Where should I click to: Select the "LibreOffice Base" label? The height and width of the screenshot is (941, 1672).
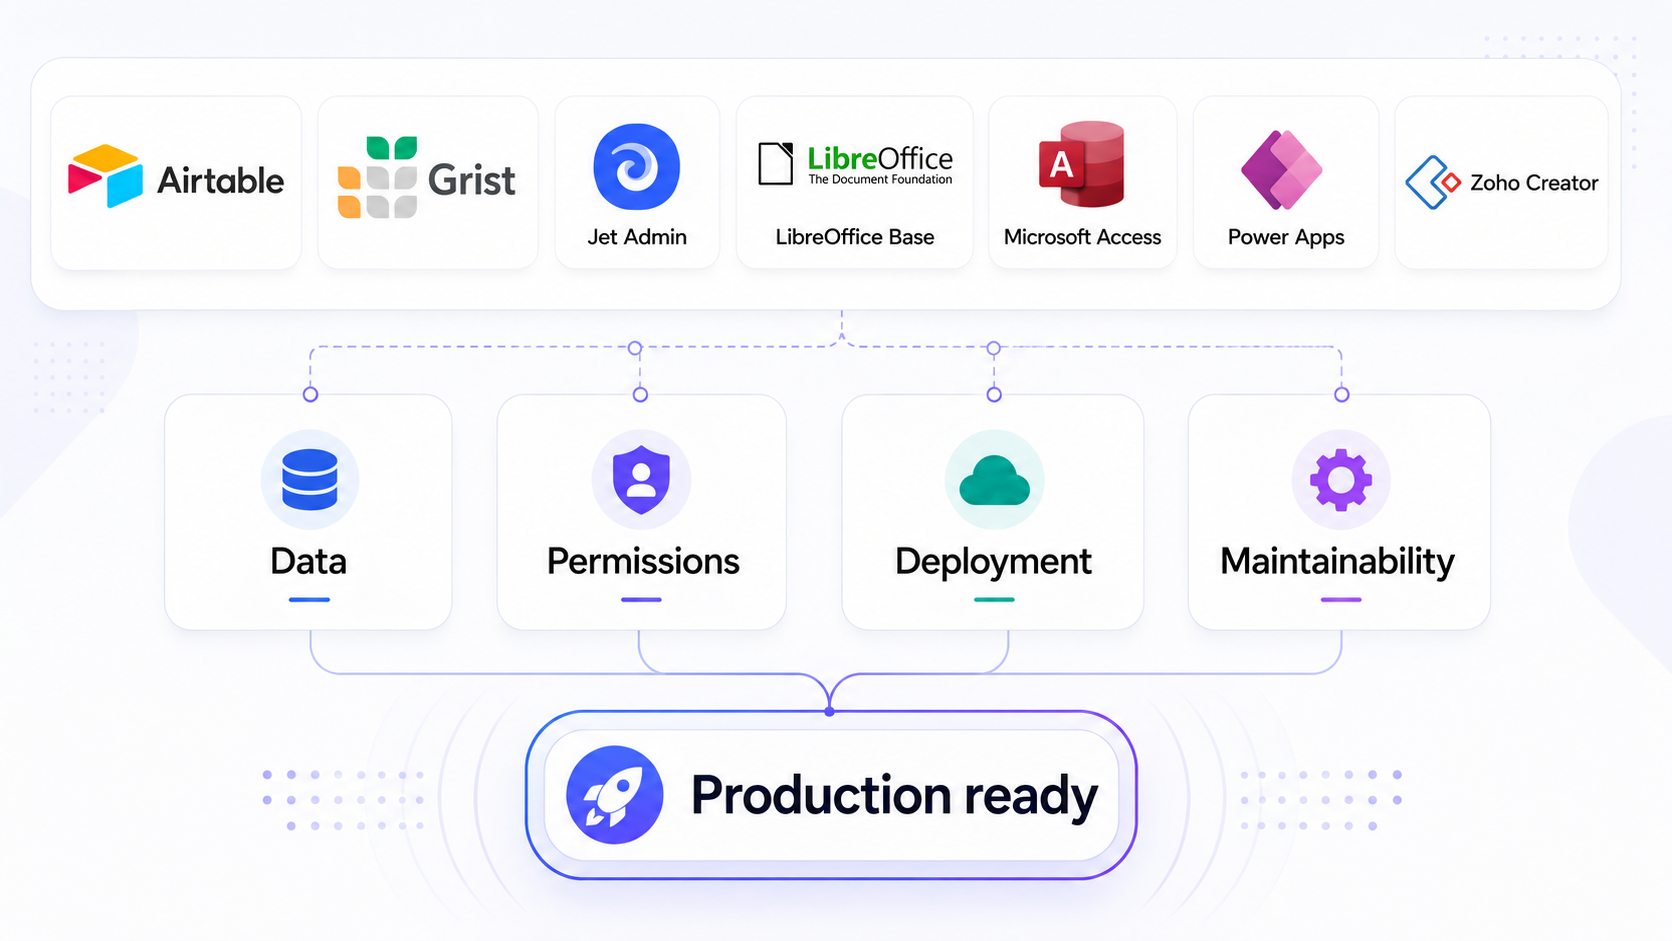855,237
